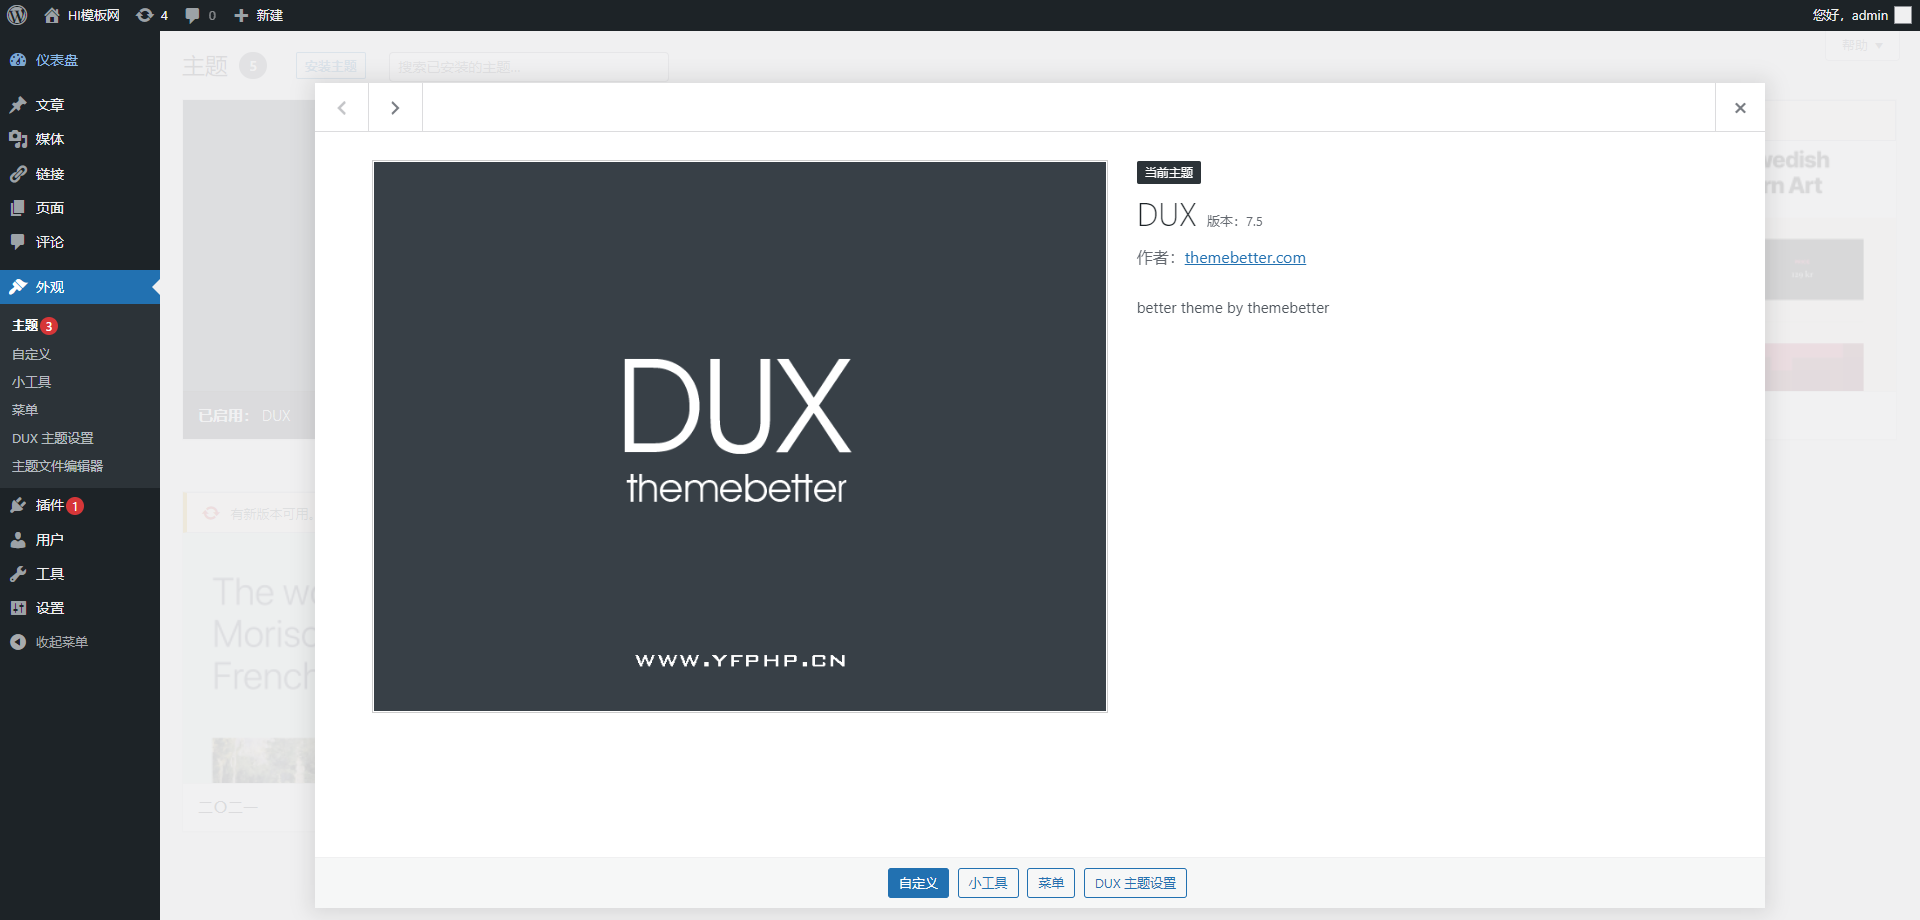The image size is (1920, 920).
Task: Open the admin user avatar
Action: [x=1903, y=15]
